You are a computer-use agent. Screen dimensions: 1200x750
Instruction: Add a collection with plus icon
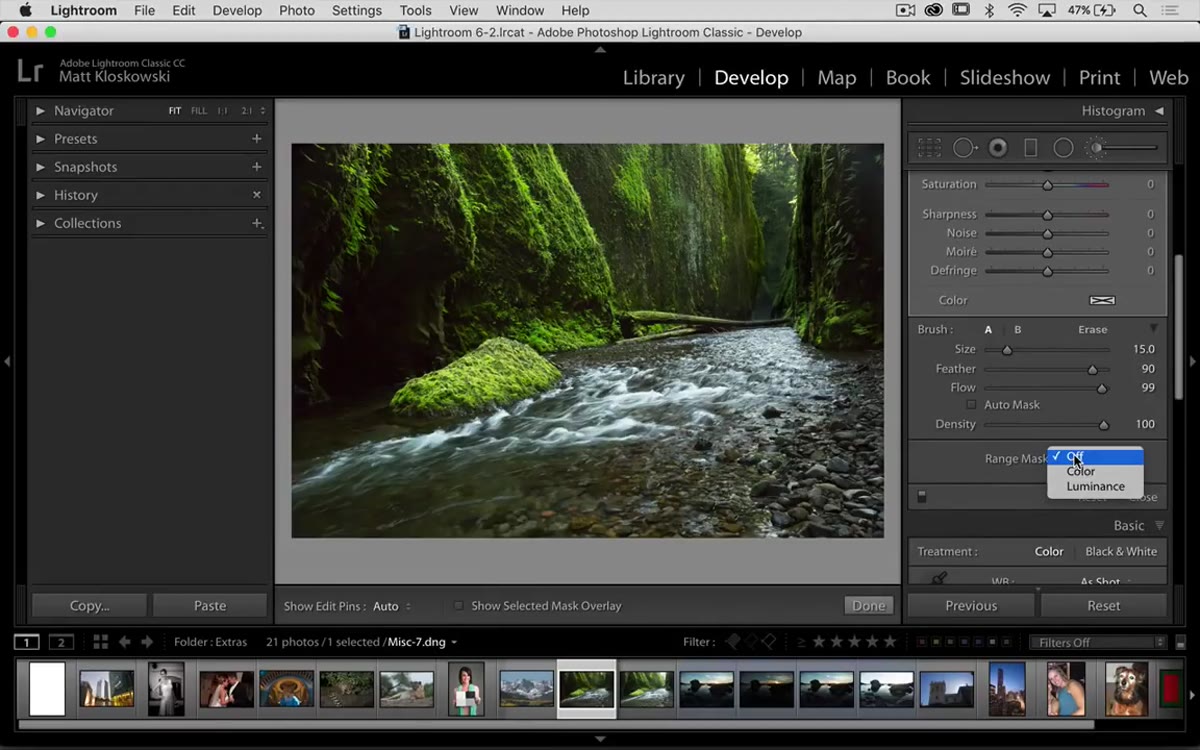coord(257,223)
